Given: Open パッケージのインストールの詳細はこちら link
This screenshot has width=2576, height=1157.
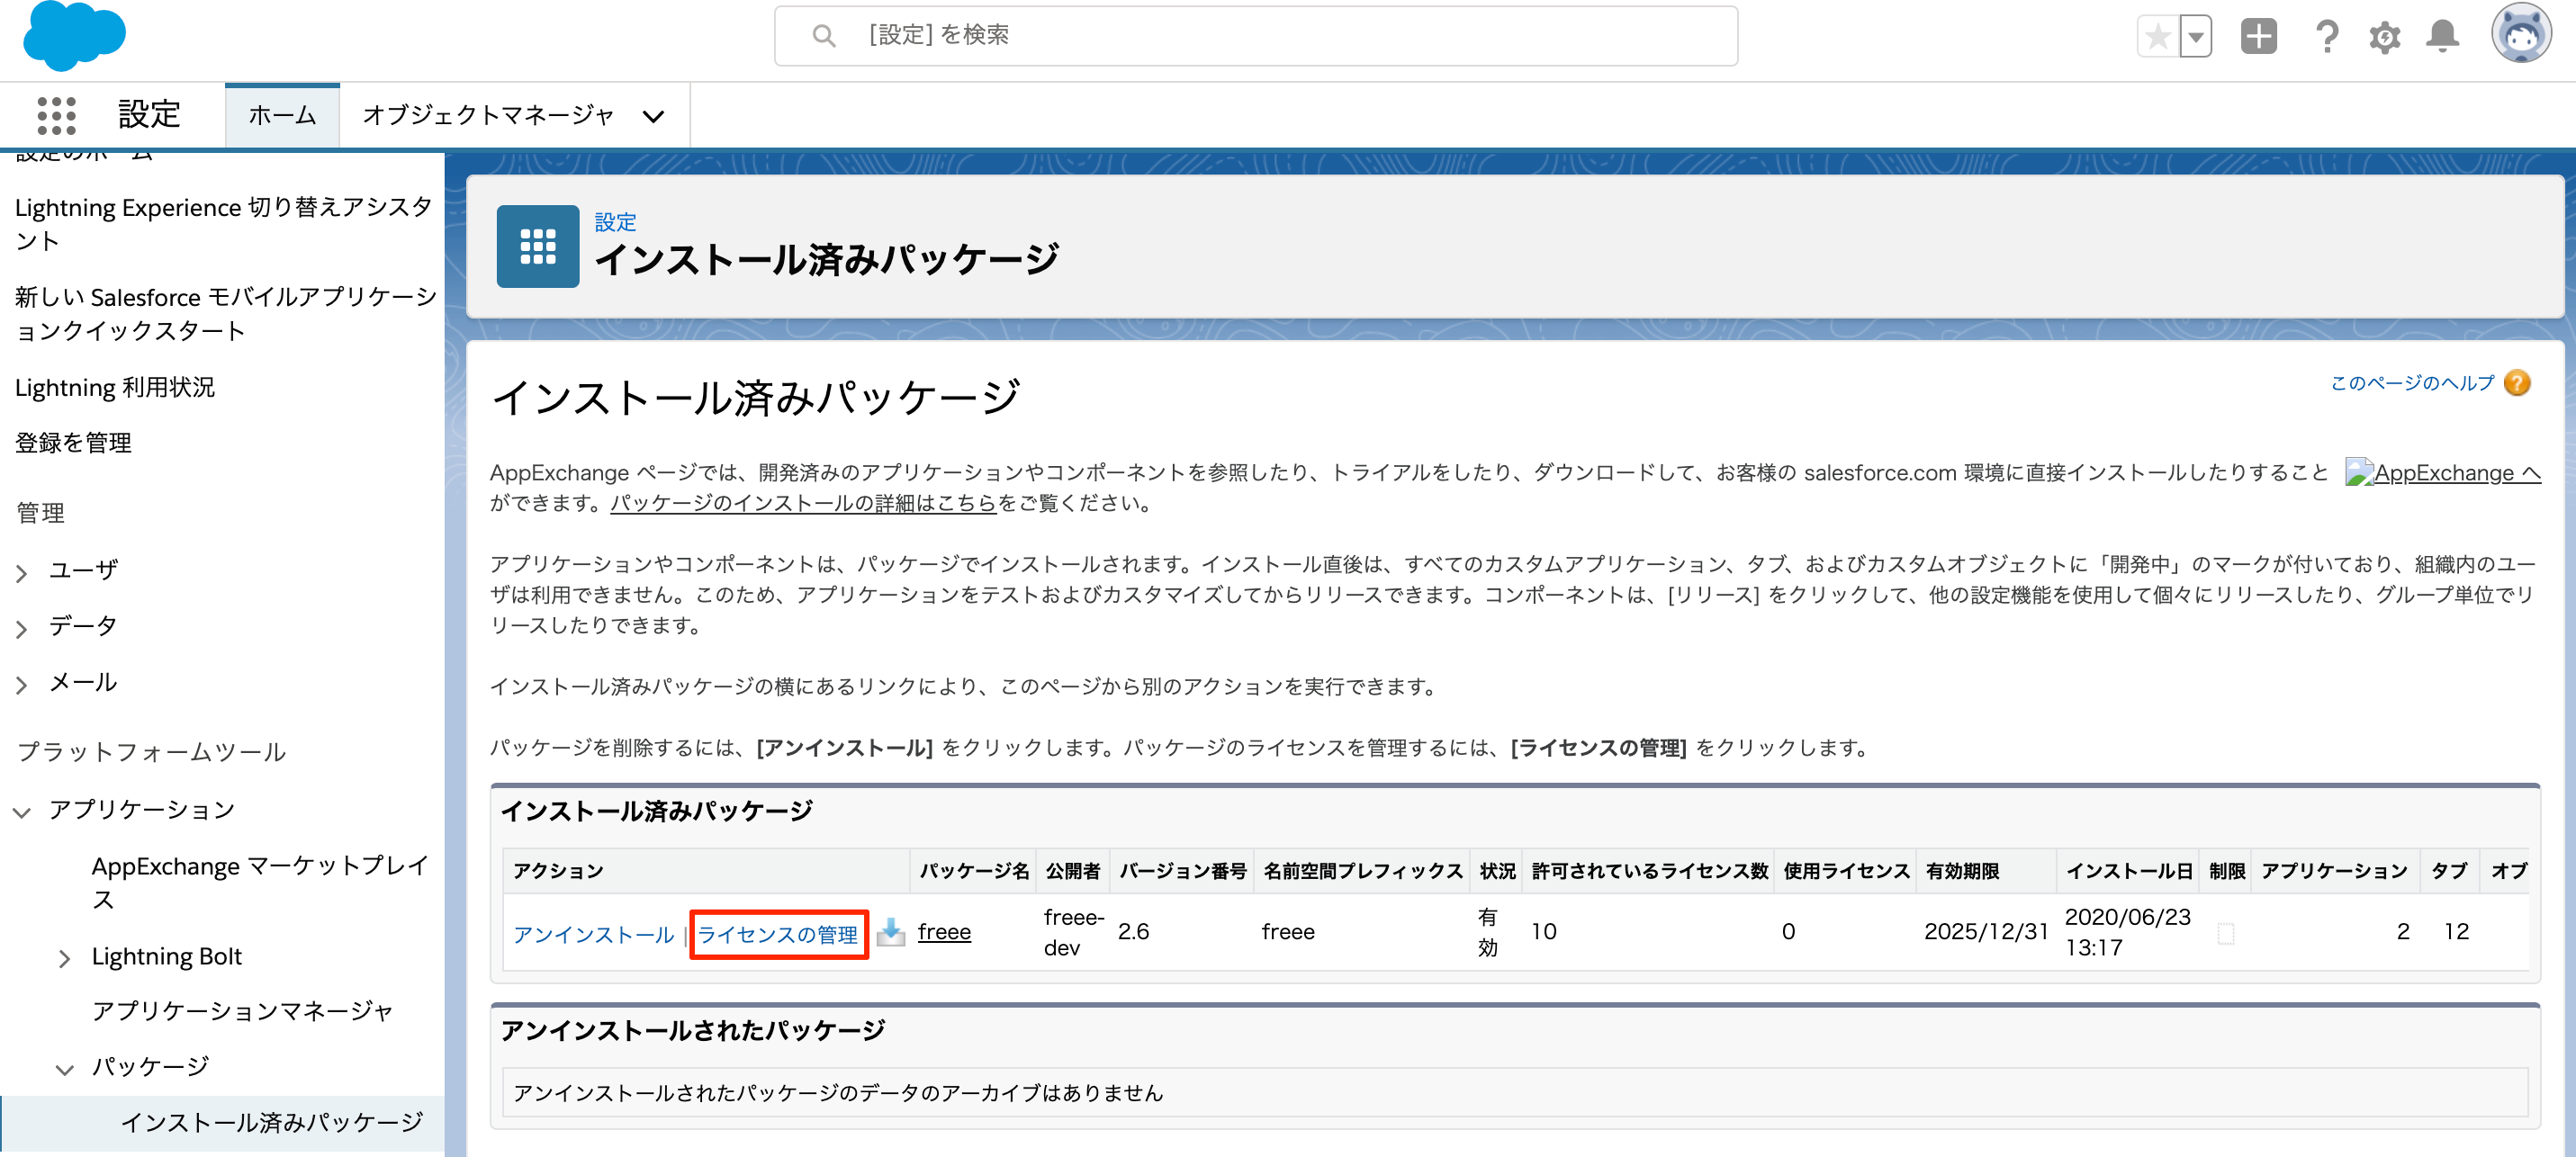Looking at the screenshot, I should tap(803, 503).
